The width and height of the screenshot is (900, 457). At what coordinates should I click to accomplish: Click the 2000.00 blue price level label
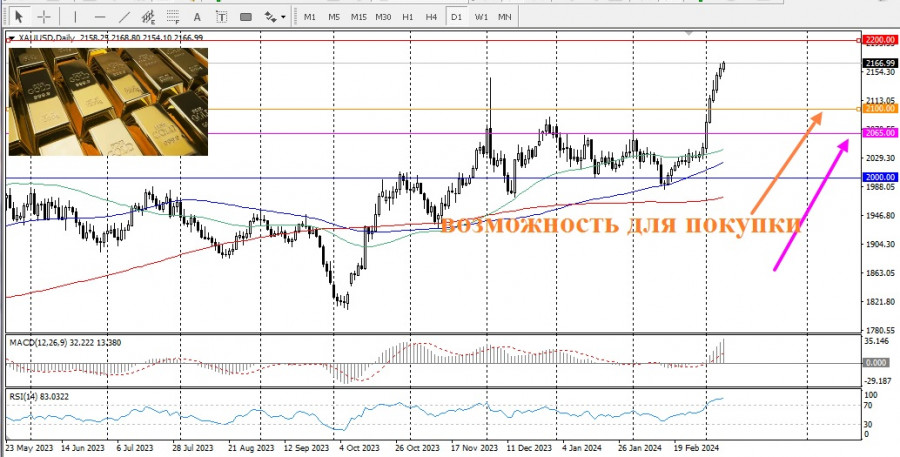tap(880, 177)
